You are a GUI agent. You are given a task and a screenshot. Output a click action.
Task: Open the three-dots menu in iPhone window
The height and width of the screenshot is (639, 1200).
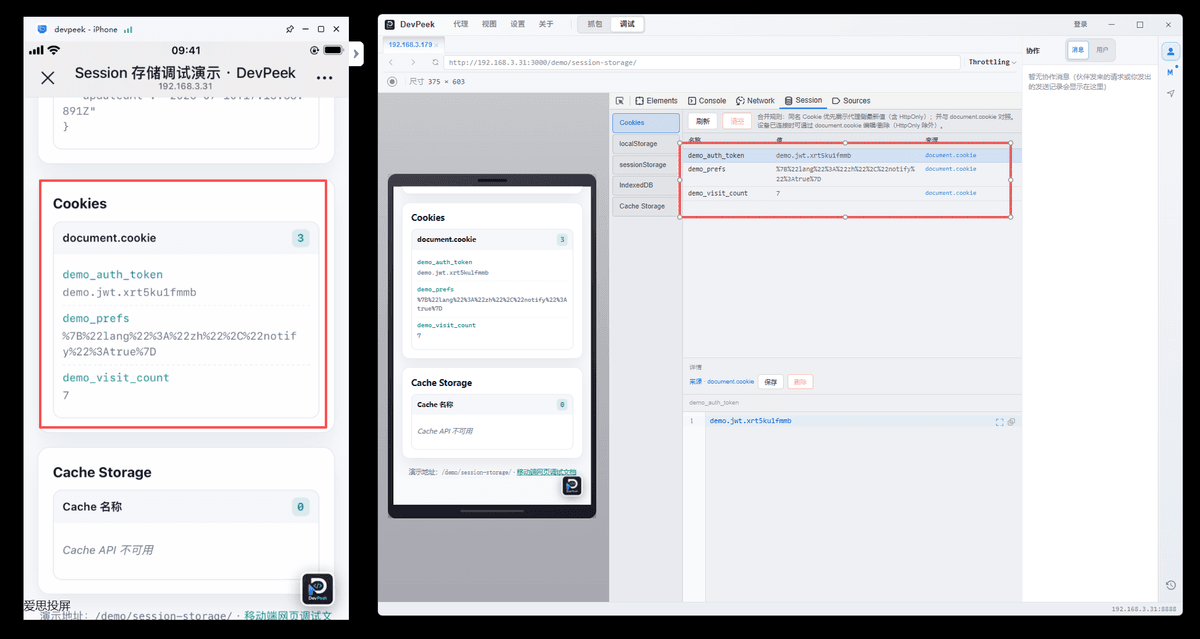324,78
